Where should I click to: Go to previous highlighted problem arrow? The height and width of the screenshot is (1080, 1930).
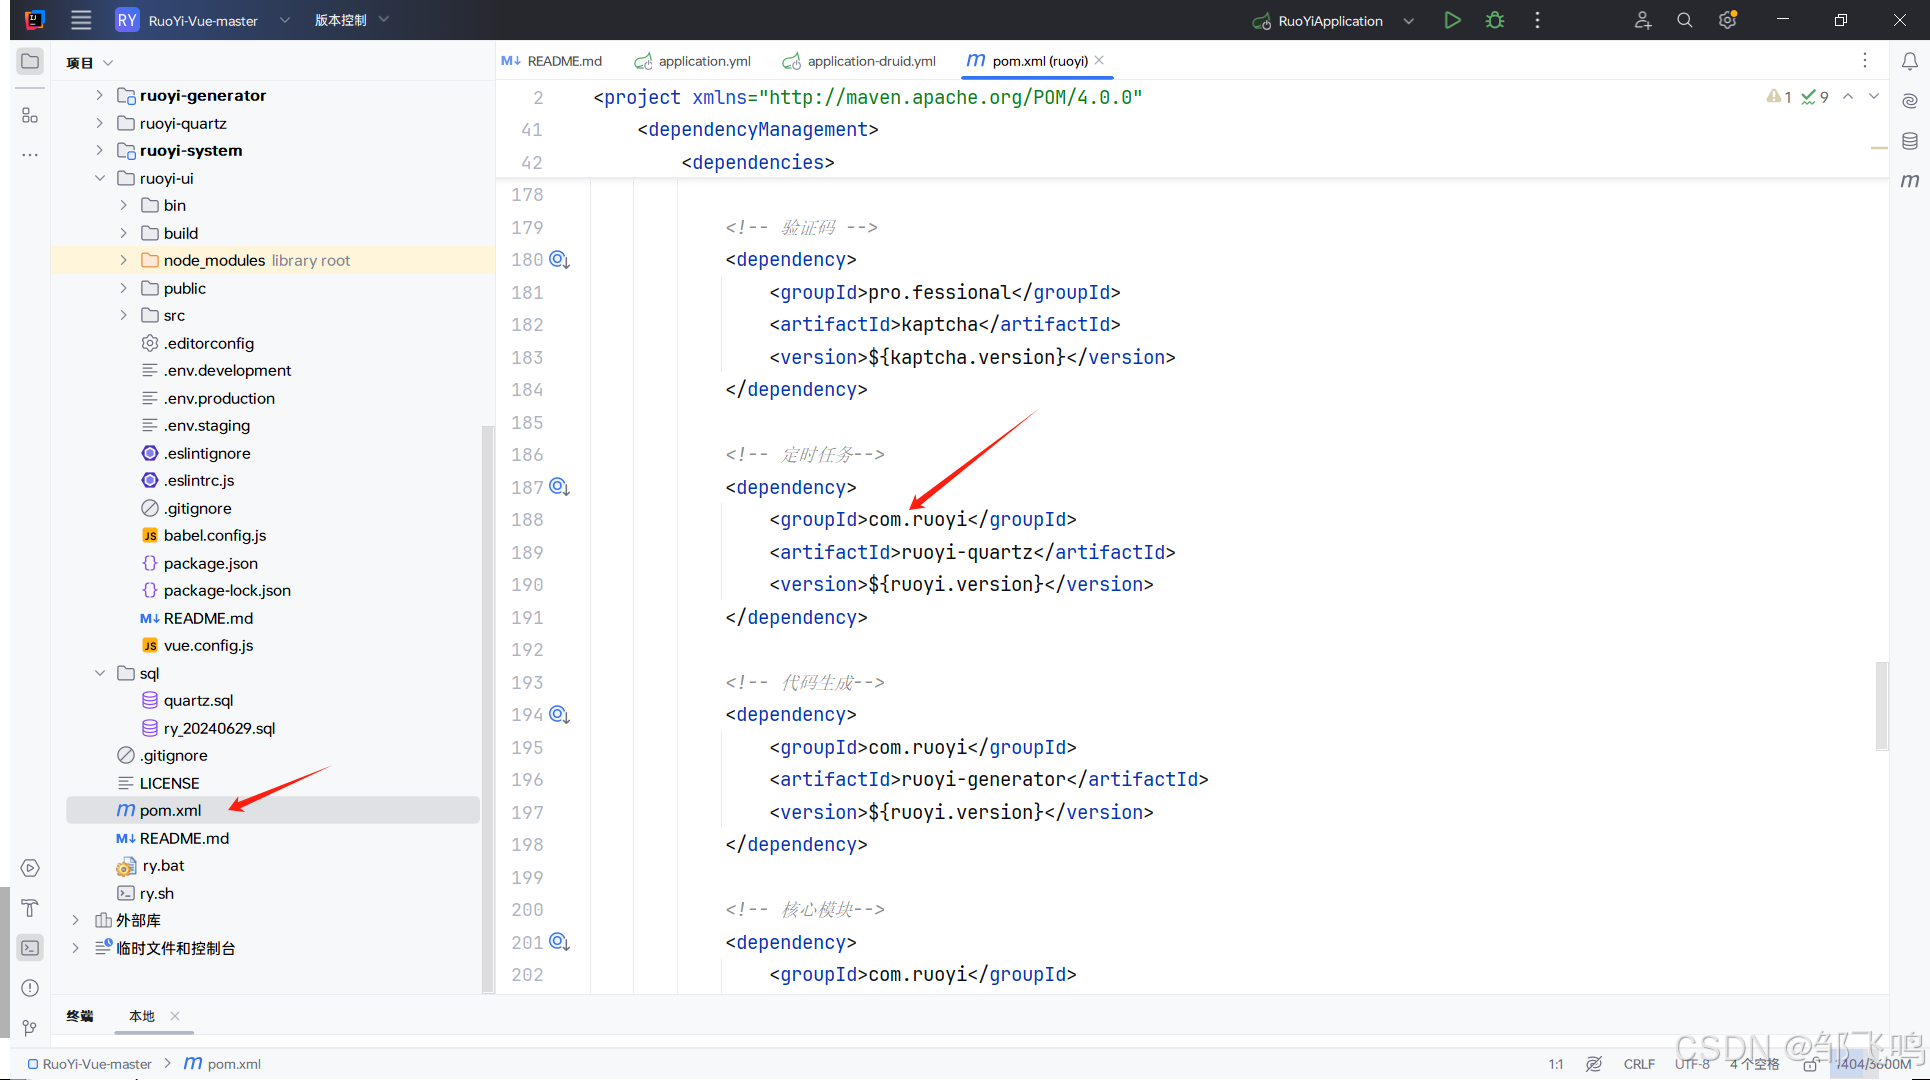click(x=1848, y=97)
